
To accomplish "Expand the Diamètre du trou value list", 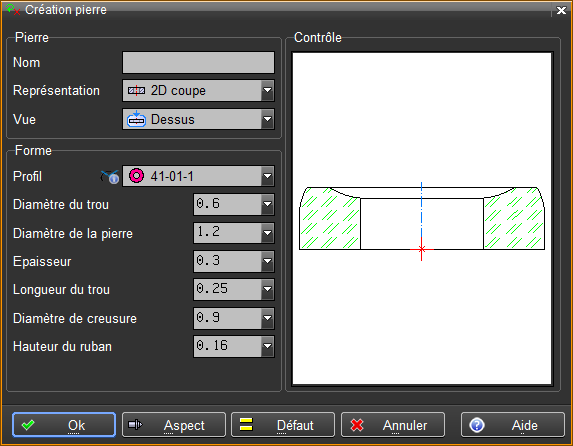I will [x=267, y=204].
